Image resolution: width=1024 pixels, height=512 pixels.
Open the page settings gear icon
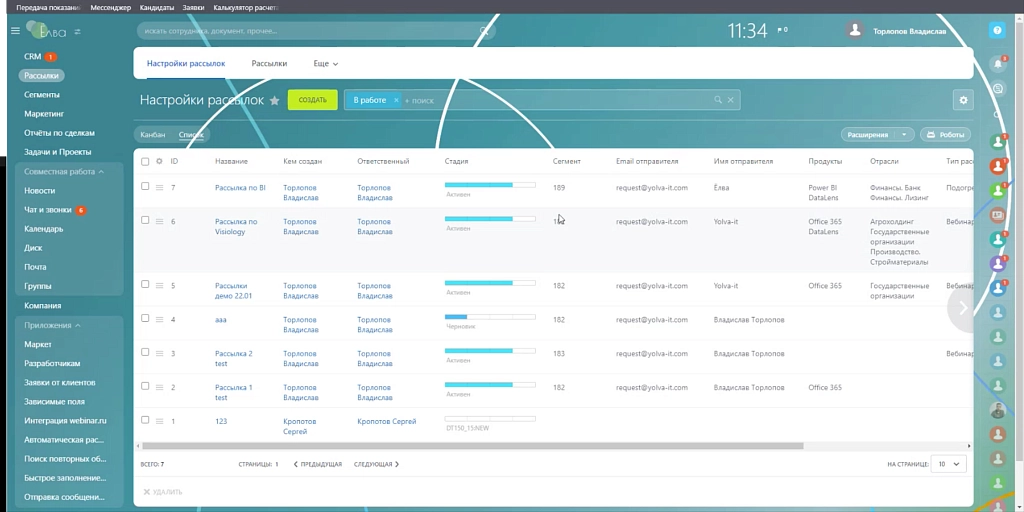[963, 100]
